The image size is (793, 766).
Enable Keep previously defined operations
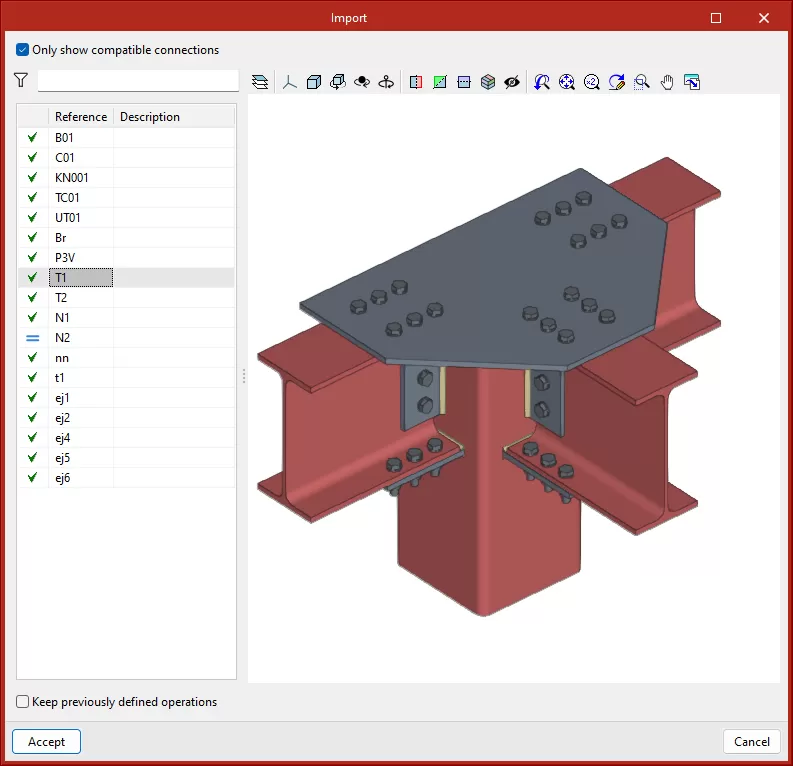point(23,702)
